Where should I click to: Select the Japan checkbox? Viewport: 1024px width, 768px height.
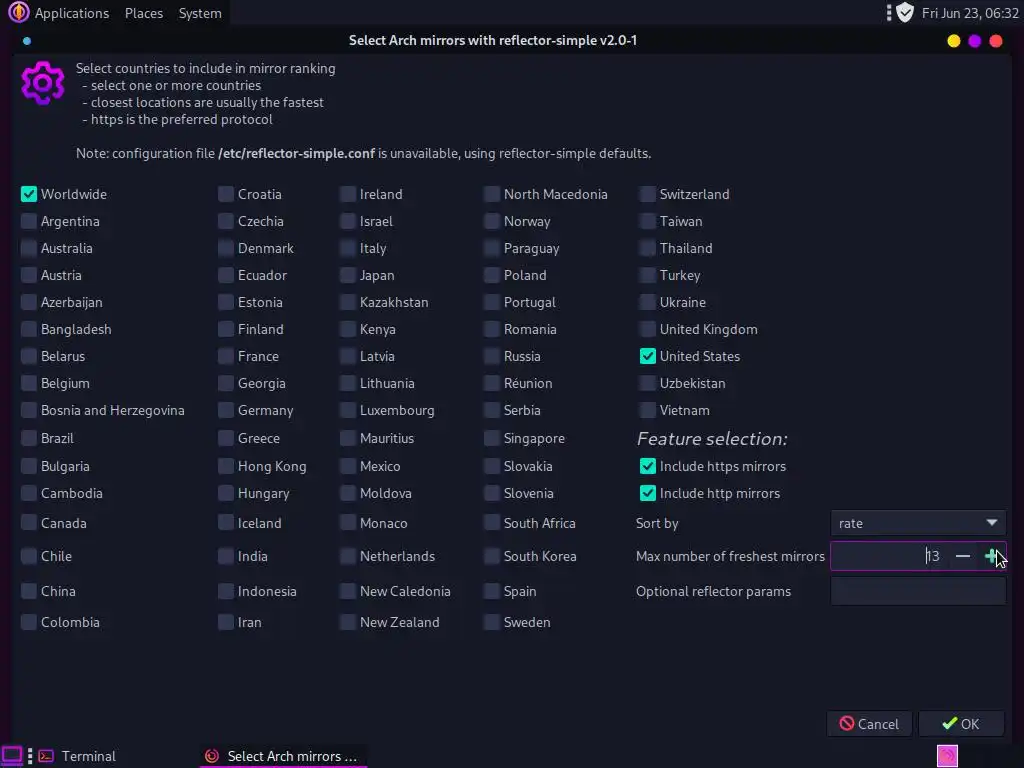point(347,275)
